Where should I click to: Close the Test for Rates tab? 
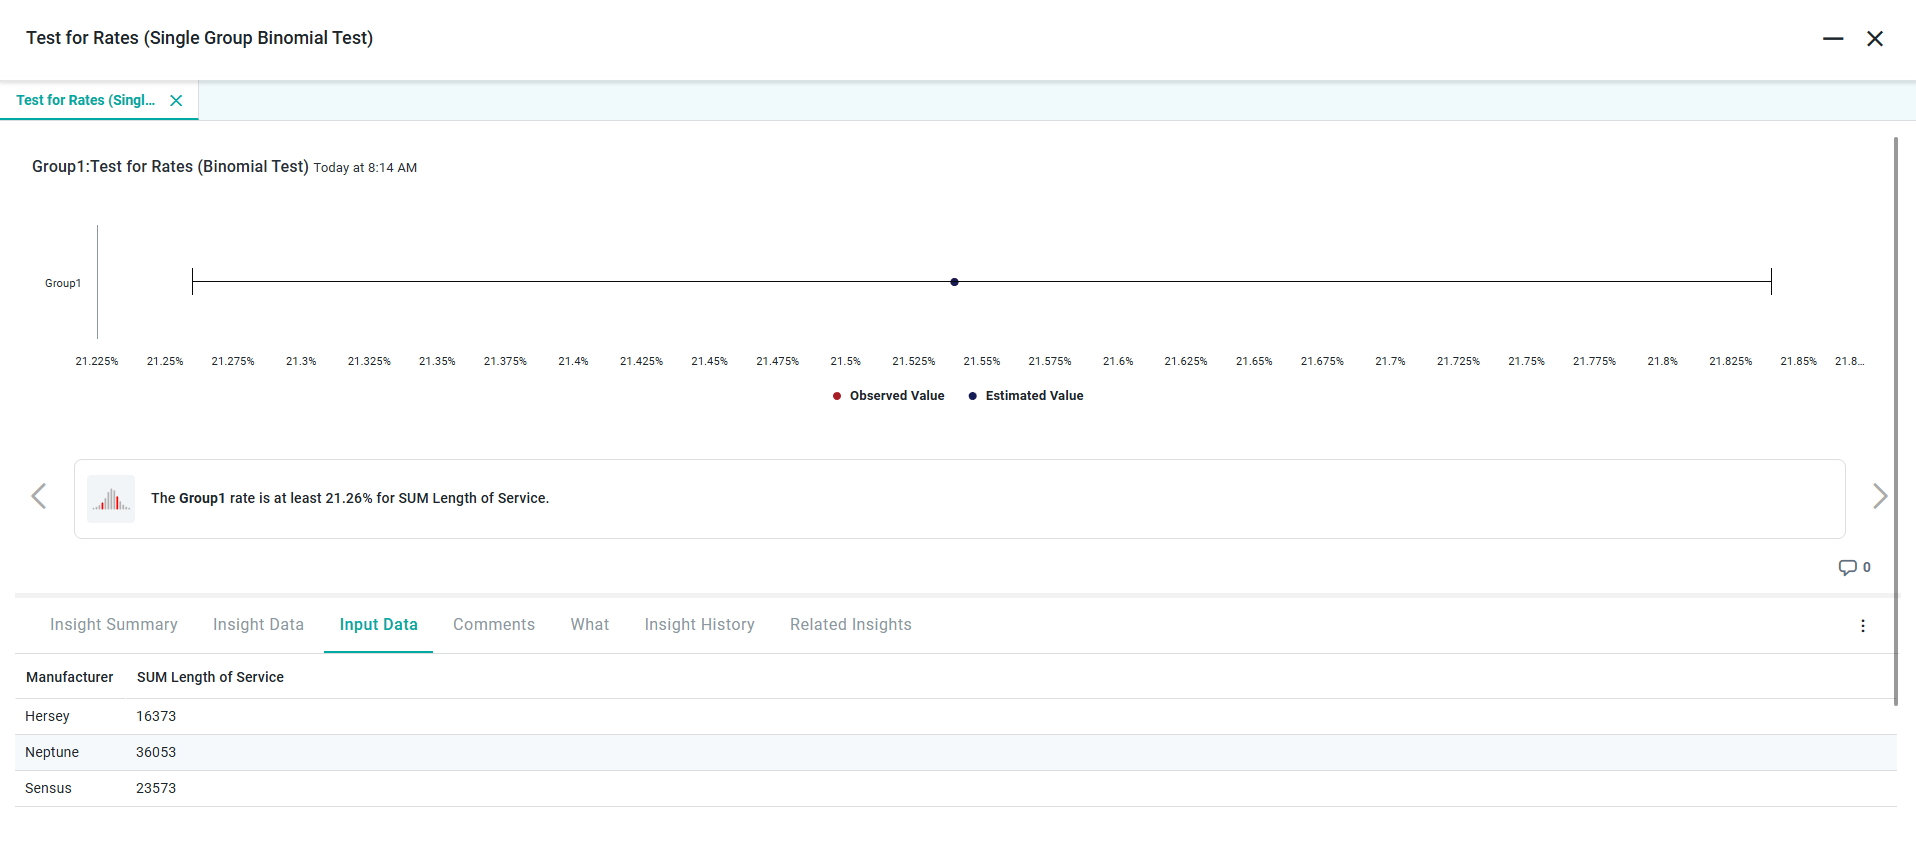[176, 100]
